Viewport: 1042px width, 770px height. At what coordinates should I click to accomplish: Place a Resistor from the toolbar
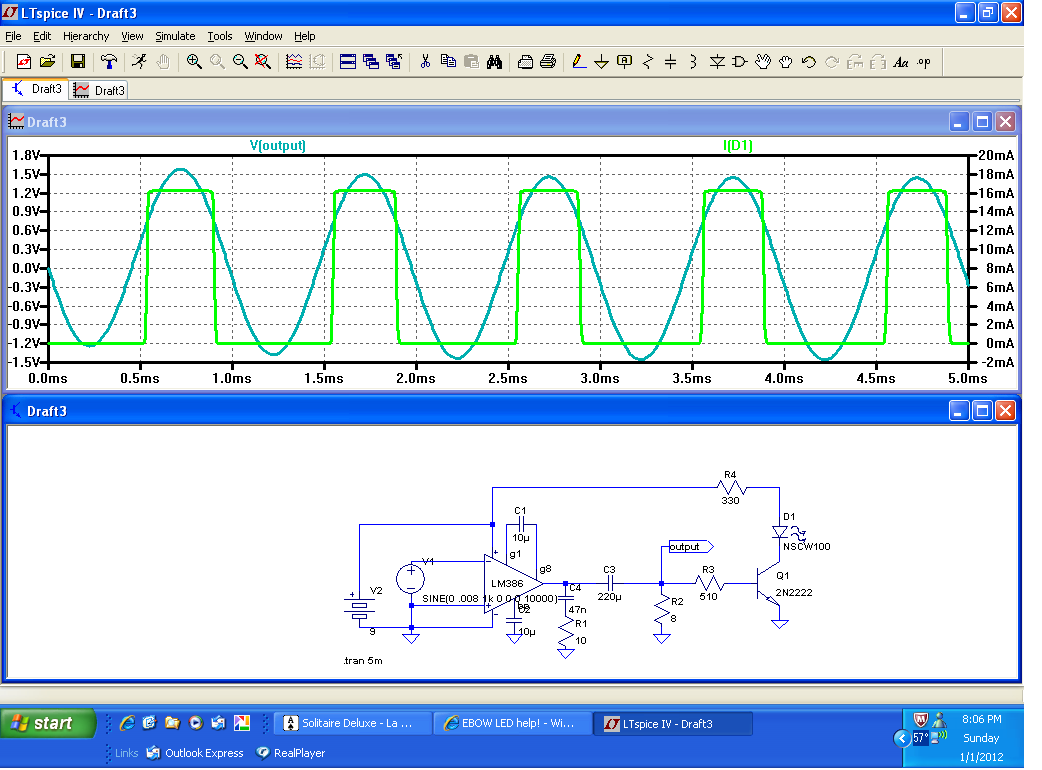[x=648, y=62]
